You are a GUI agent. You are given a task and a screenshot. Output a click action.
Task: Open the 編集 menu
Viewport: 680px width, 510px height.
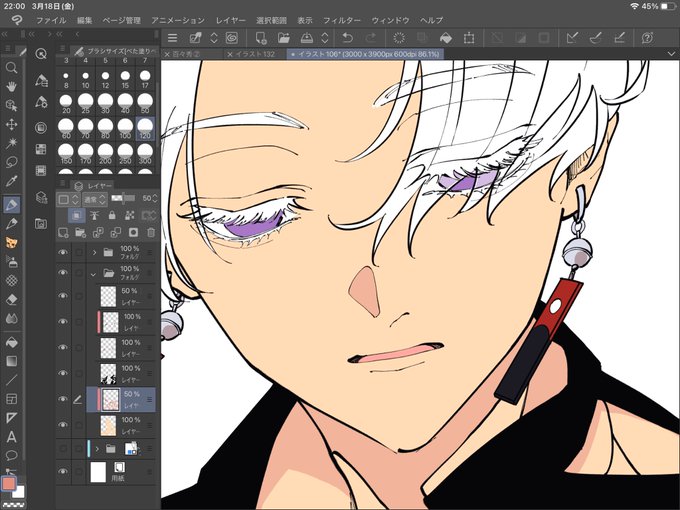pyautogui.click(x=85, y=20)
